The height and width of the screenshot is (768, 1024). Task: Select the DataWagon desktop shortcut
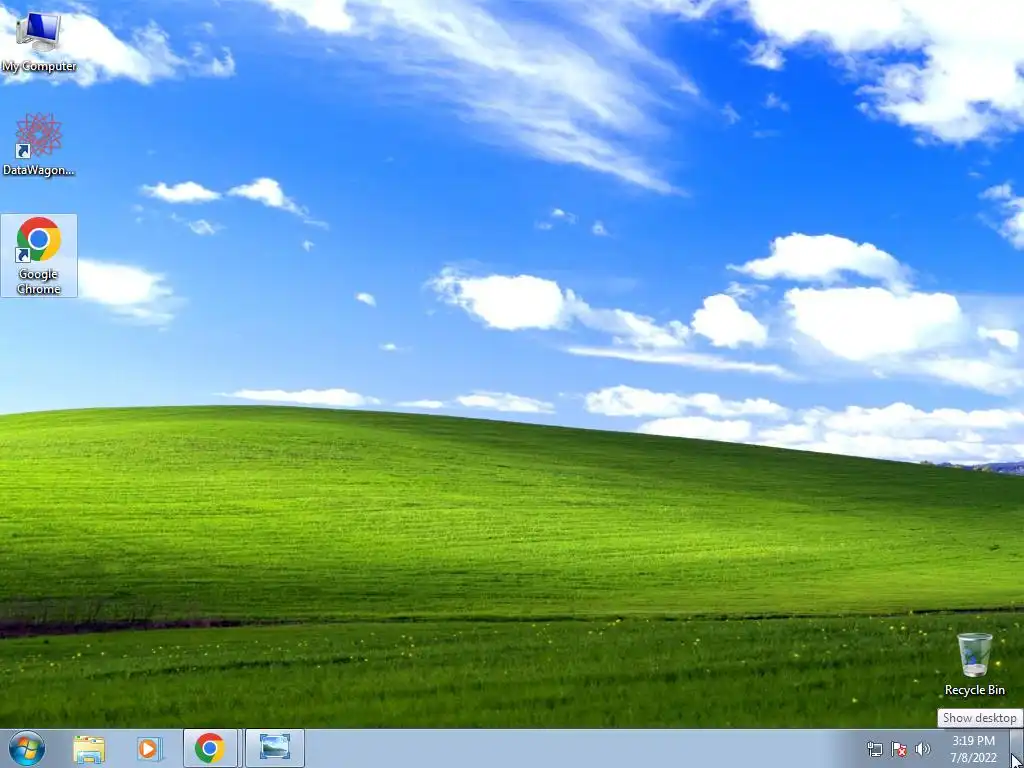coord(39,144)
